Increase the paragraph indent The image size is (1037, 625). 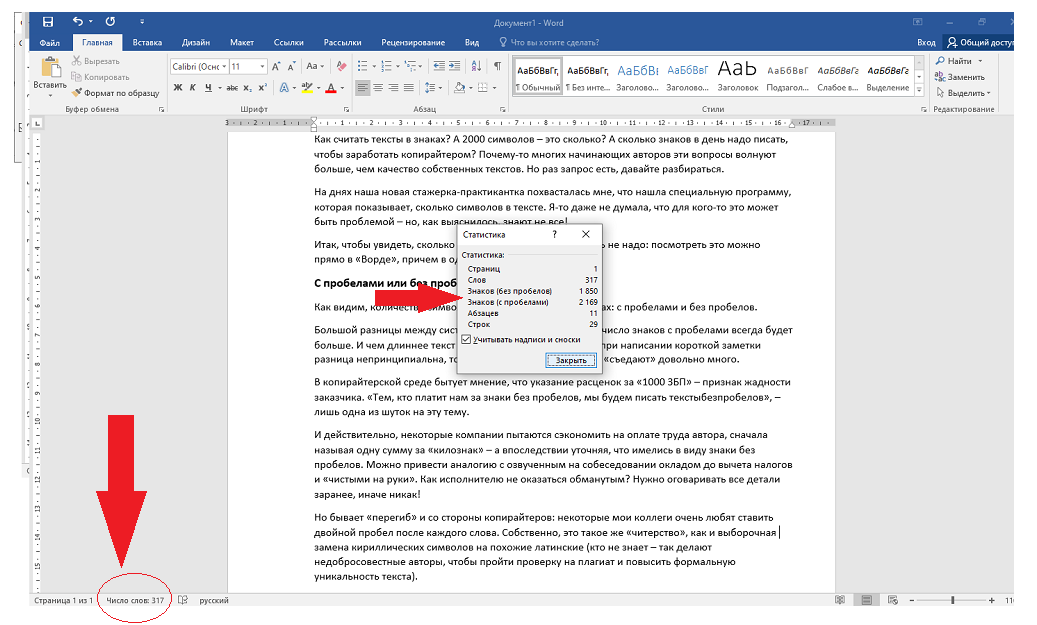pyautogui.click(x=454, y=66)
